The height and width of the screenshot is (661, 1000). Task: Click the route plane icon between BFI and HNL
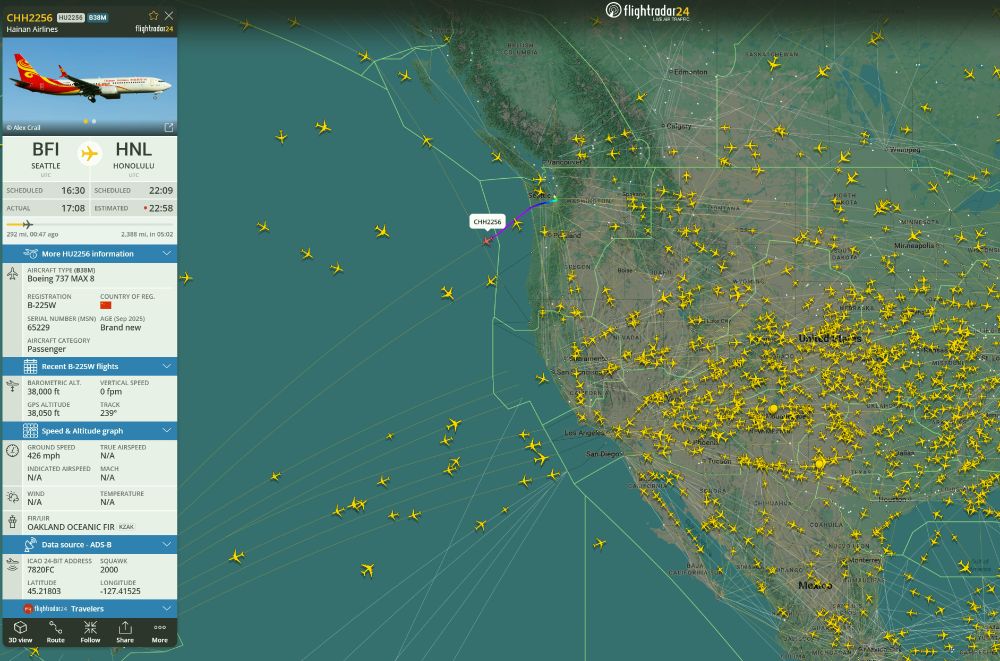90,154
